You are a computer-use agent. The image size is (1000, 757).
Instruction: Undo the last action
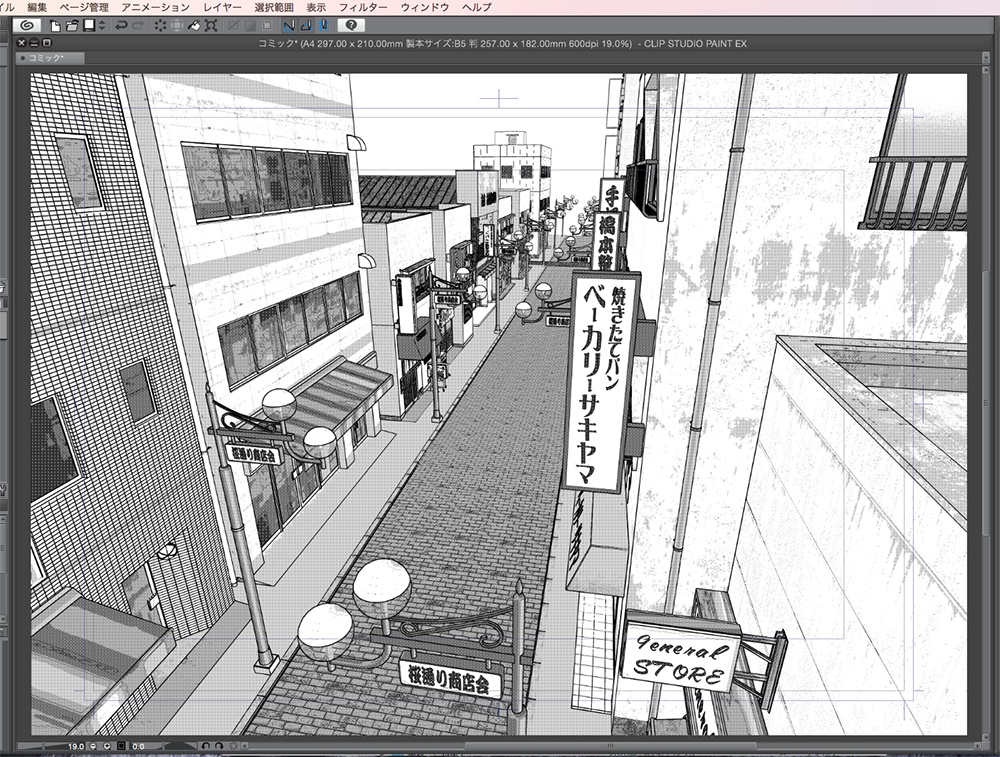[x=122, y=29]
